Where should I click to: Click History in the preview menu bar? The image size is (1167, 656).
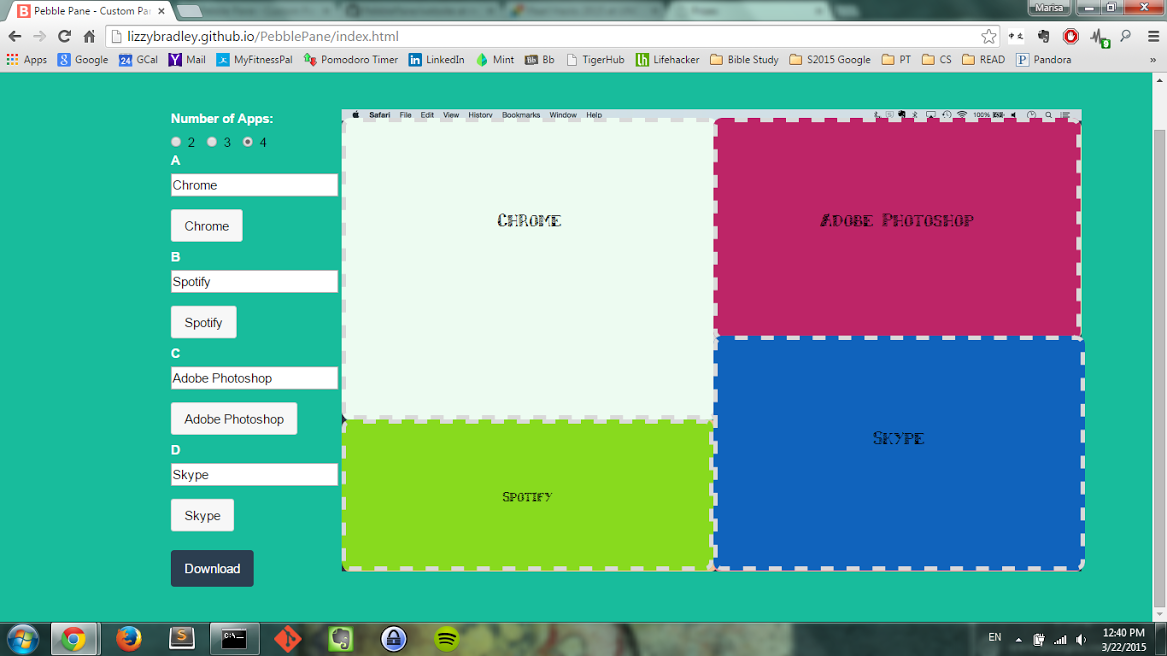click(480, 115)
